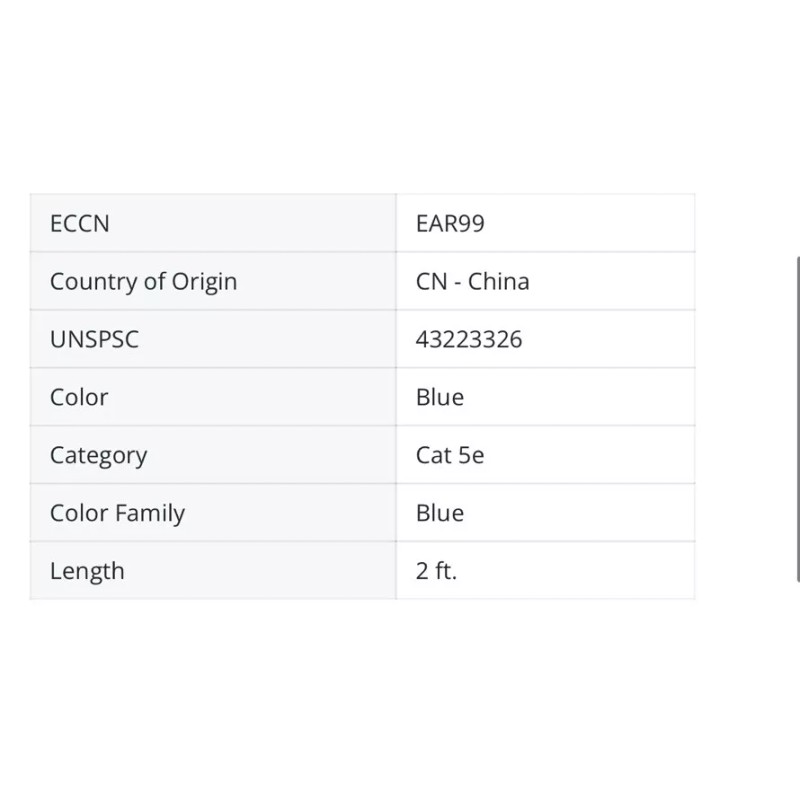Viewport: 800px width, 800px height.
Task: Select the EAR99 value text
Action: tap(450, 223)
